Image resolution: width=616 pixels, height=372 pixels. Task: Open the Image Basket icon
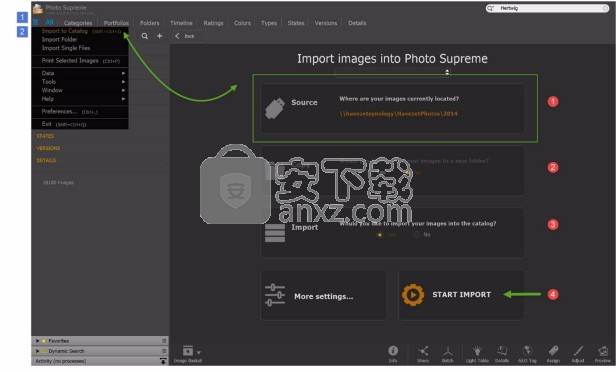[187, 350]
